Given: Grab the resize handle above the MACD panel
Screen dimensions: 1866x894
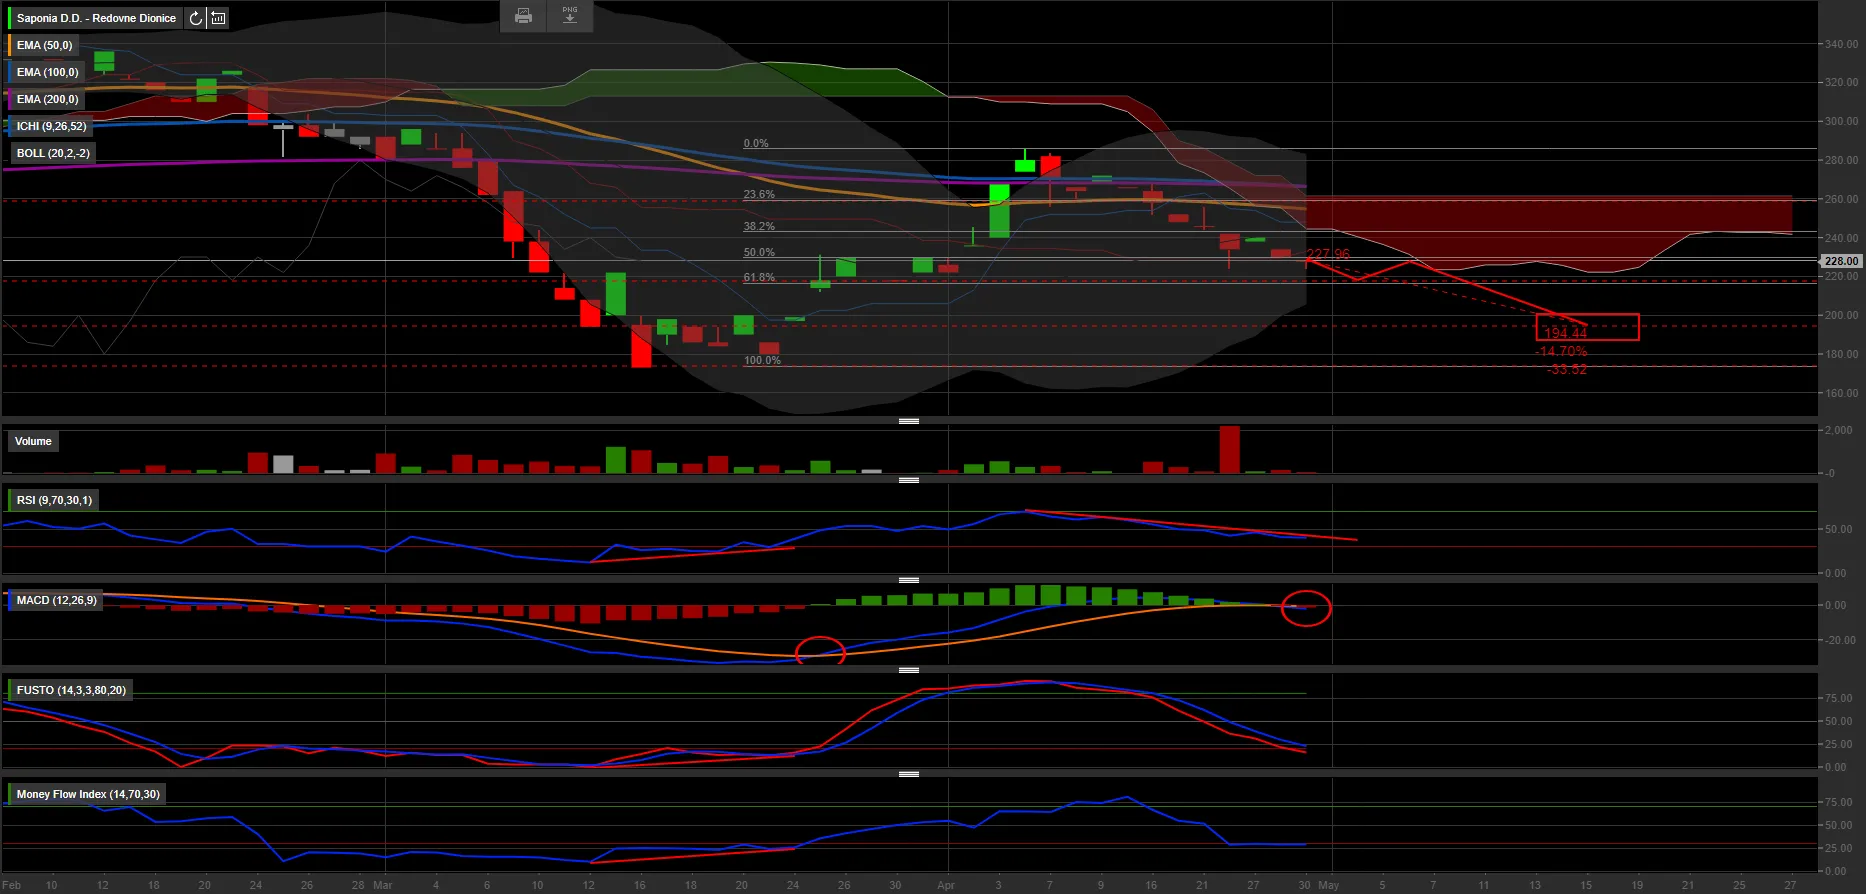Looking at the screenshot, I should pyautogui.click(x=908, y=580).
